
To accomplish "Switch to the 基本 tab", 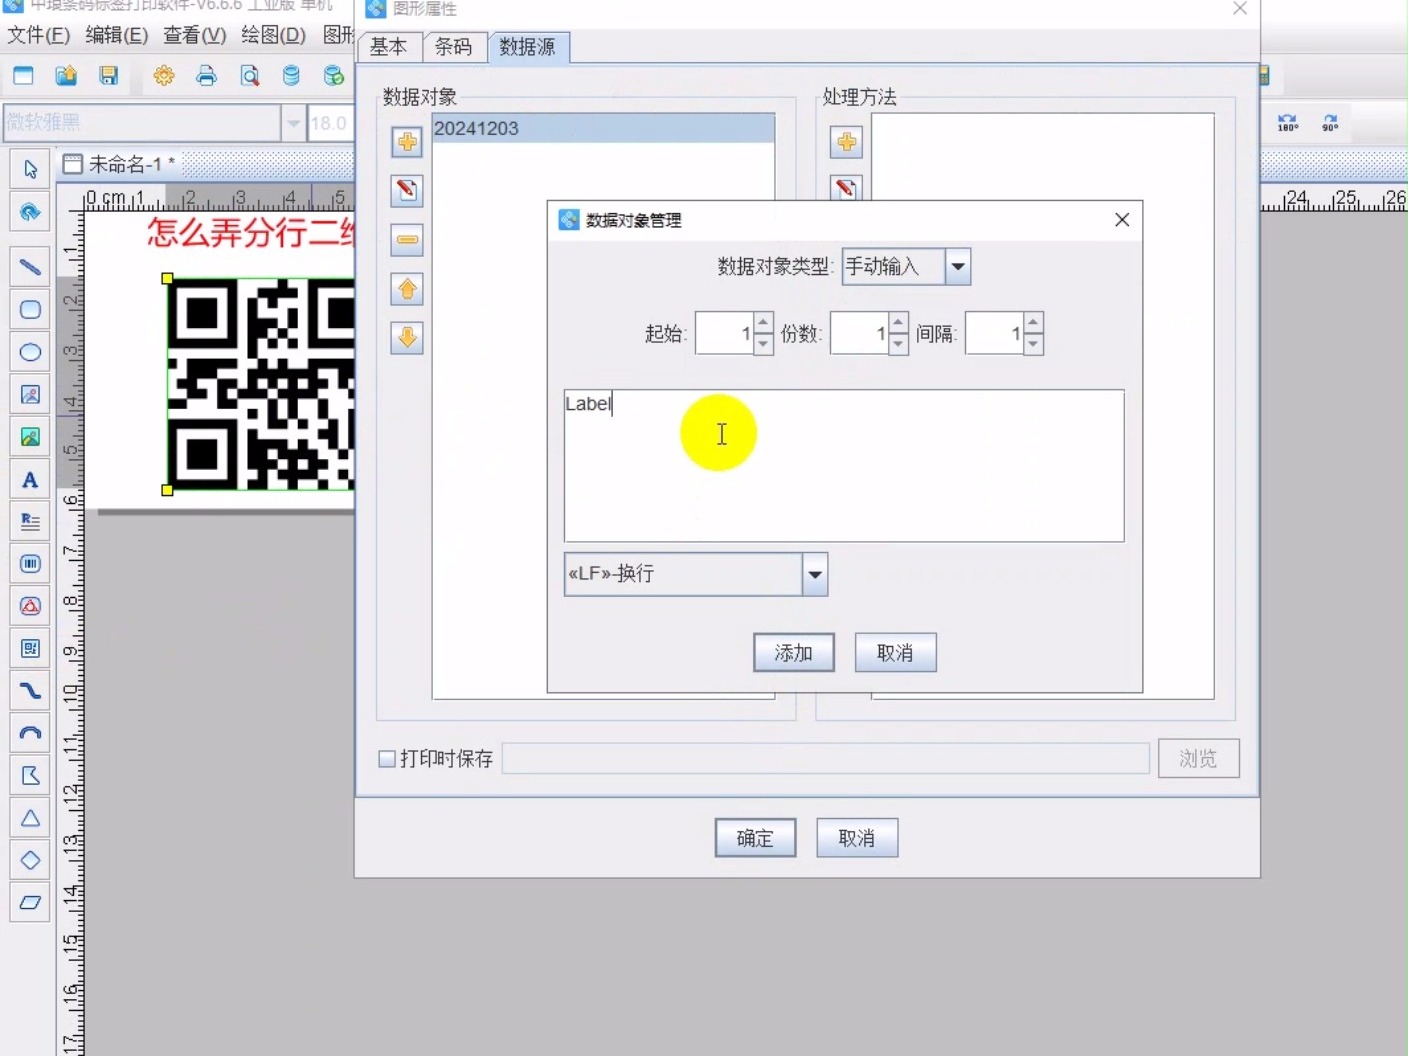I will [x=389, y=47].
